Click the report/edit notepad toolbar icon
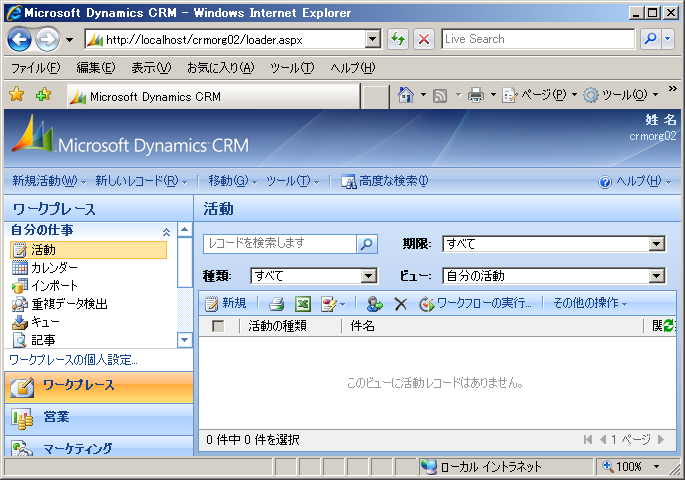 (x=329, y=304)
